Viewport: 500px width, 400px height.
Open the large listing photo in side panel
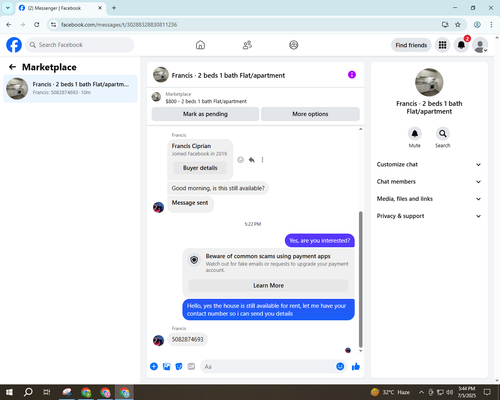(429, 82)
